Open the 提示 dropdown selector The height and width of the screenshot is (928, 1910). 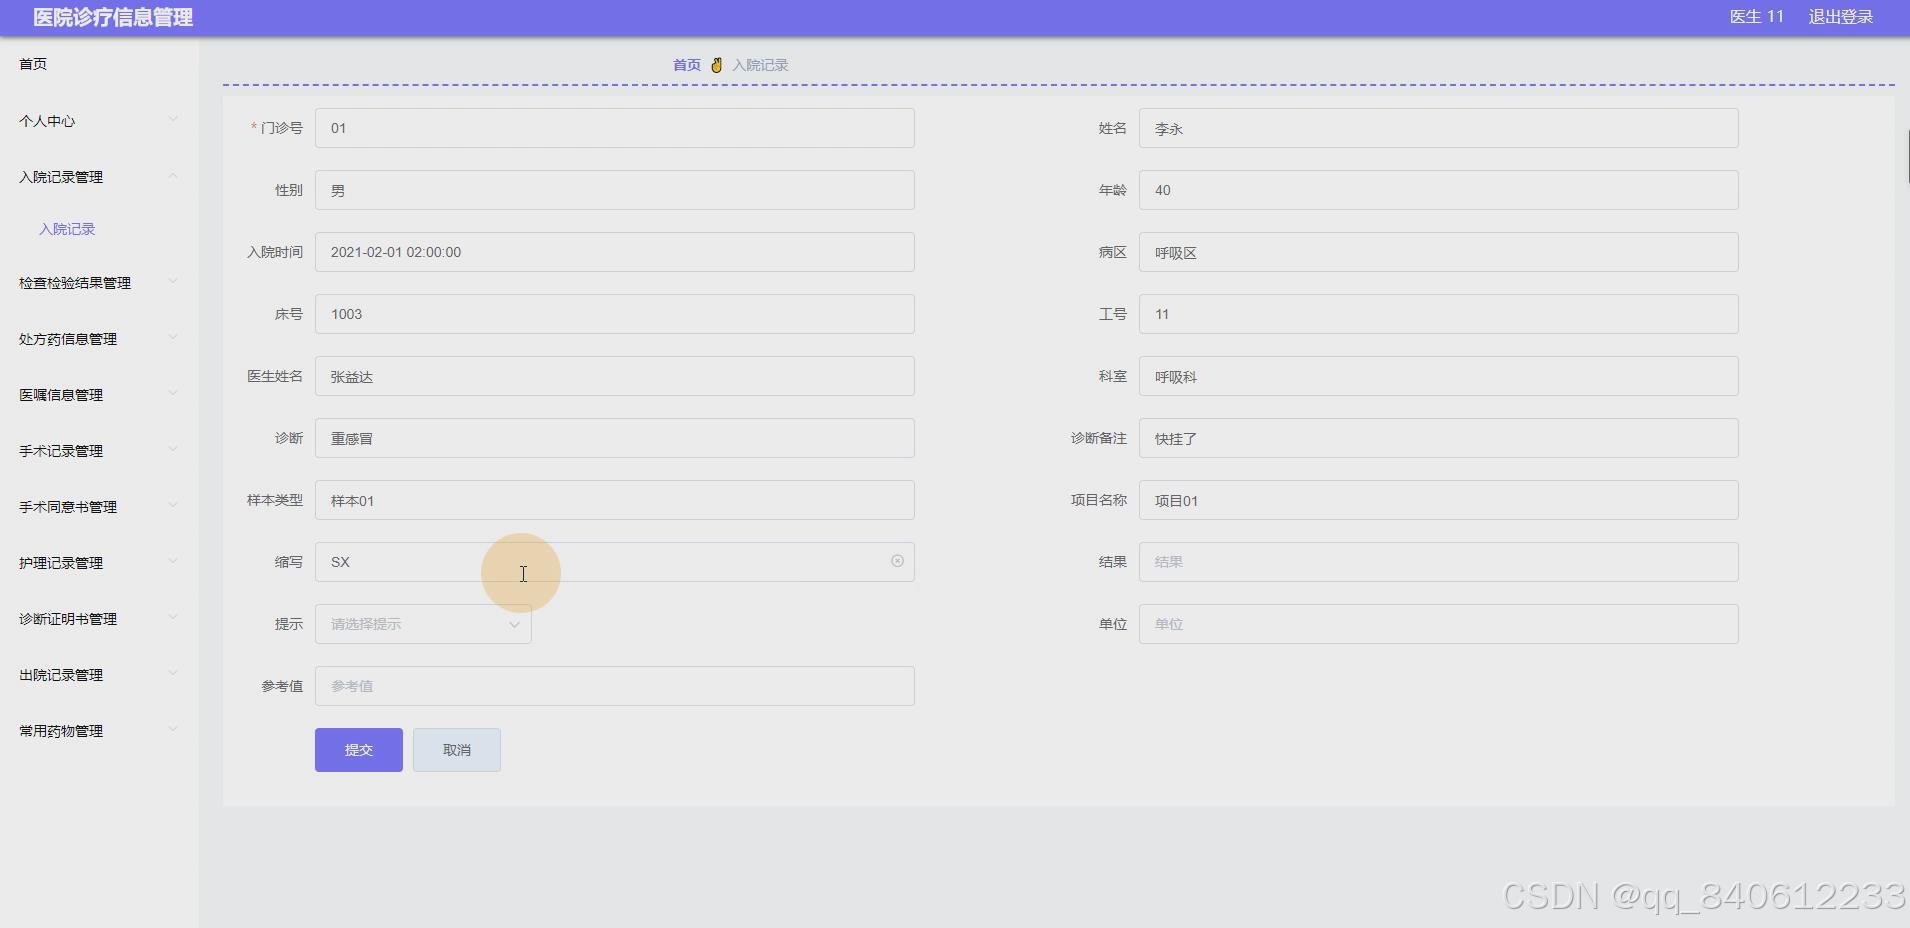click(x=423, y=624)
